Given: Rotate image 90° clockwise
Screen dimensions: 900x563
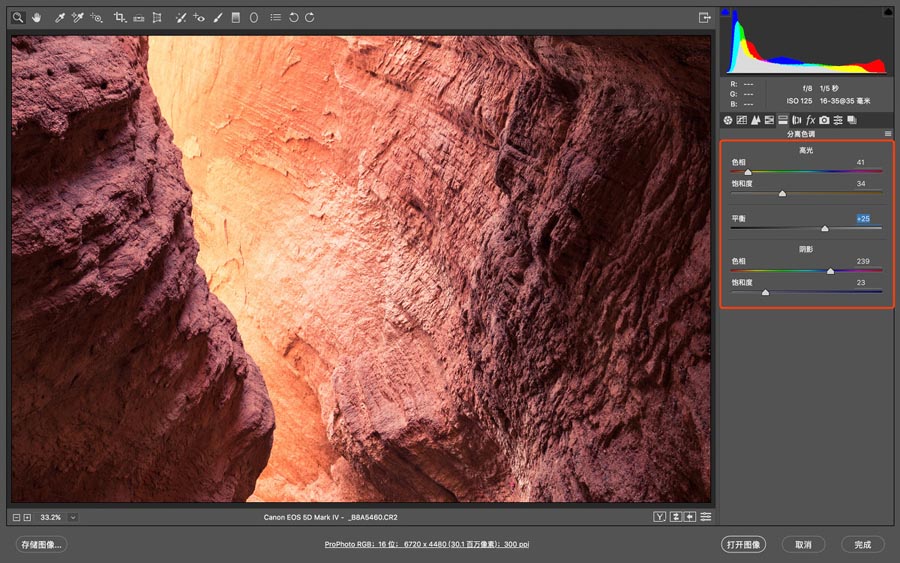Looking at the screenshot, I should click(x=310, y=17).
